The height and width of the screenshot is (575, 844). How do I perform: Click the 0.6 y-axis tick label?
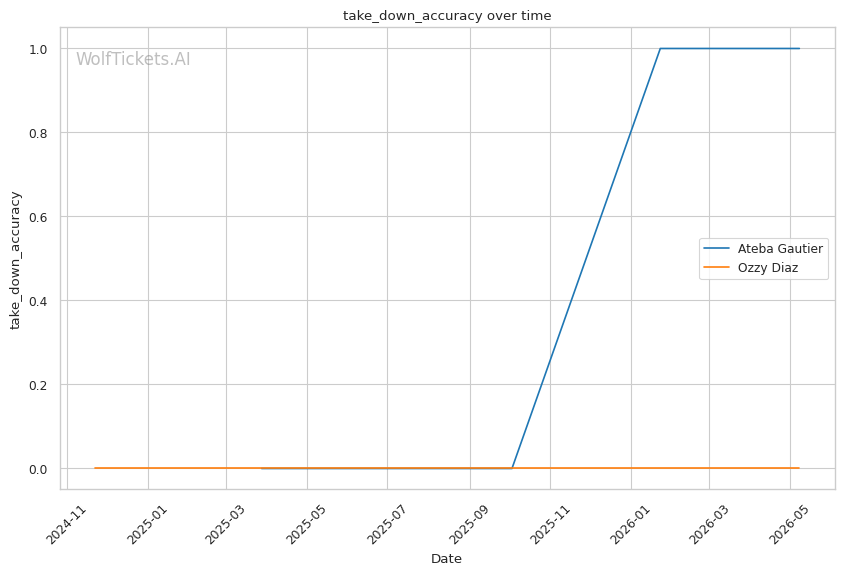point(38,217)
